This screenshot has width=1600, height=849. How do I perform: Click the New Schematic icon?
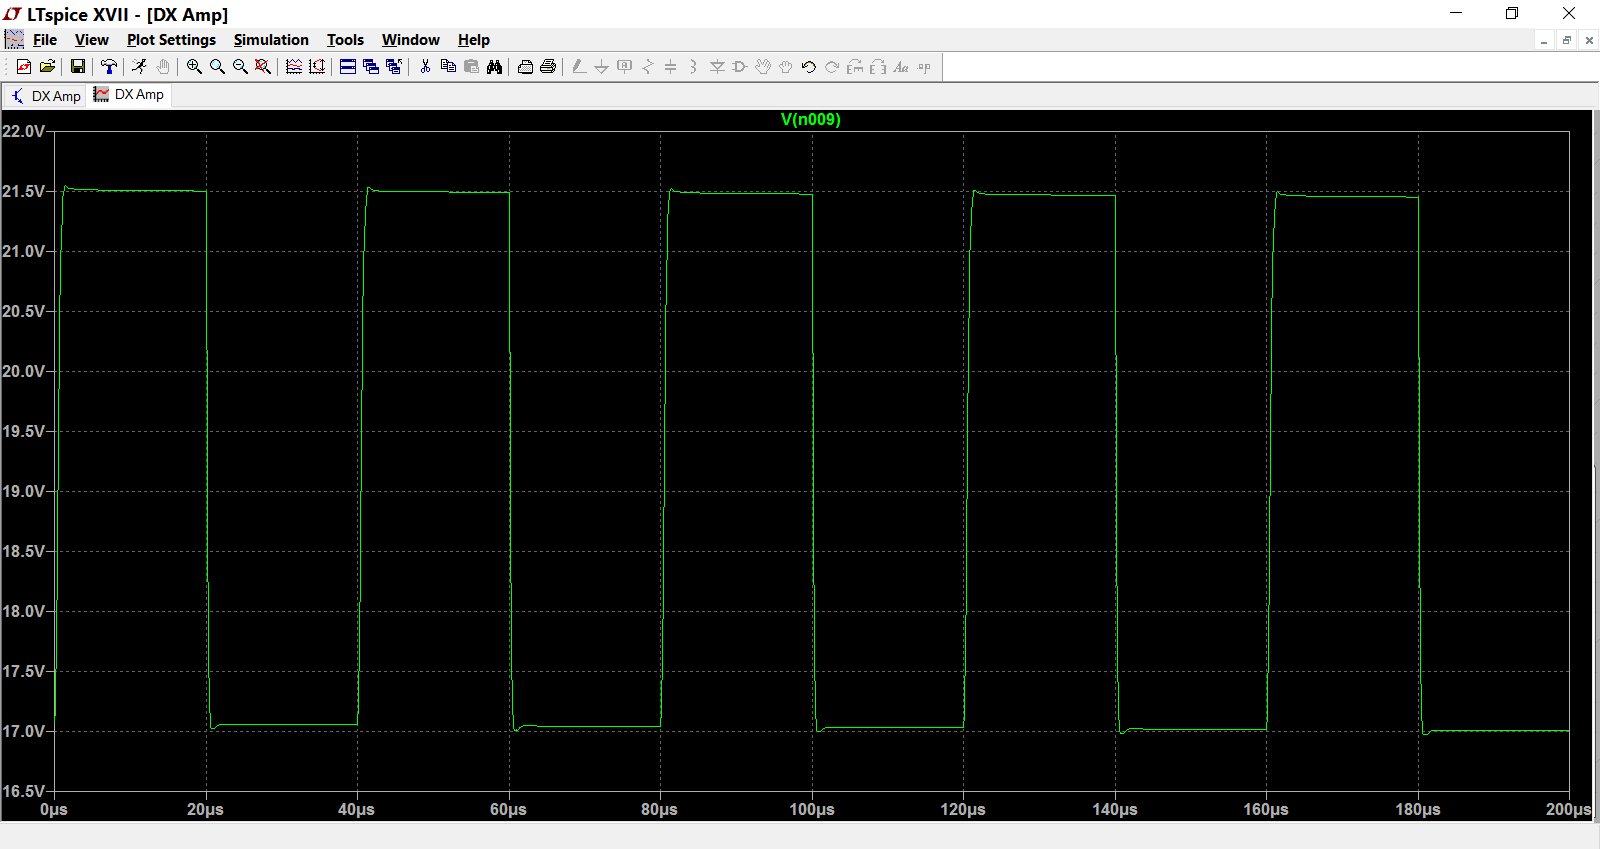[x=24, y=67]
